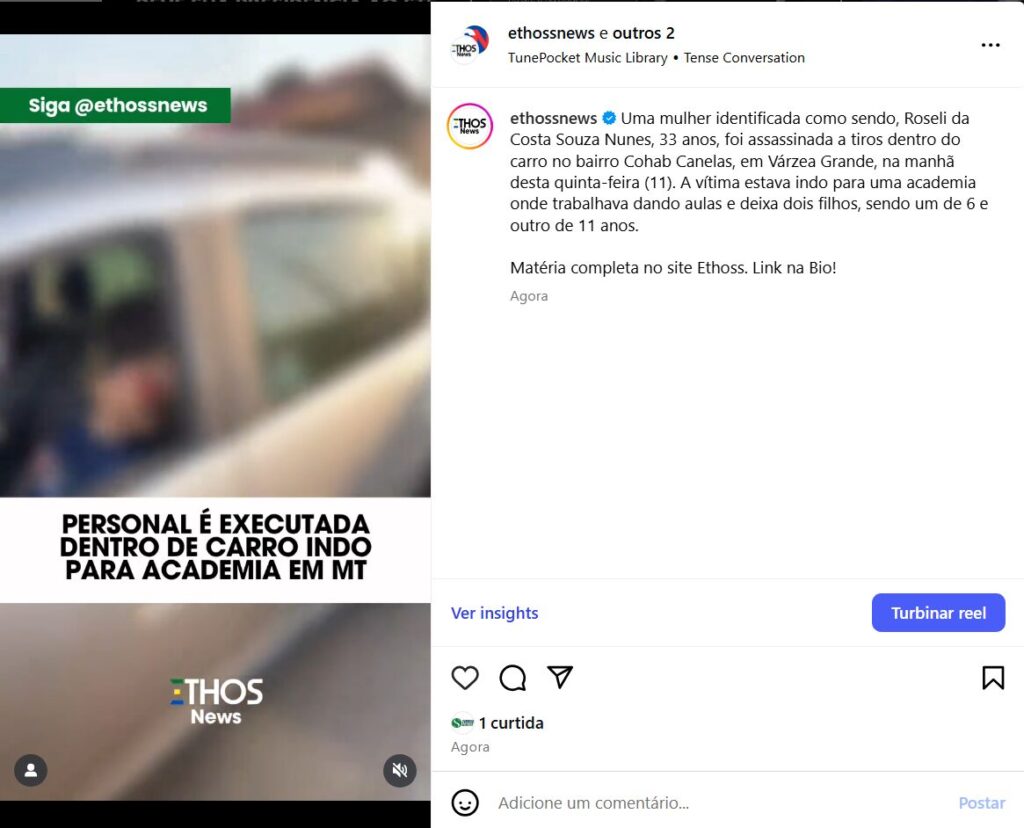Like the reel with the heart icon

[x=465, y=677]
